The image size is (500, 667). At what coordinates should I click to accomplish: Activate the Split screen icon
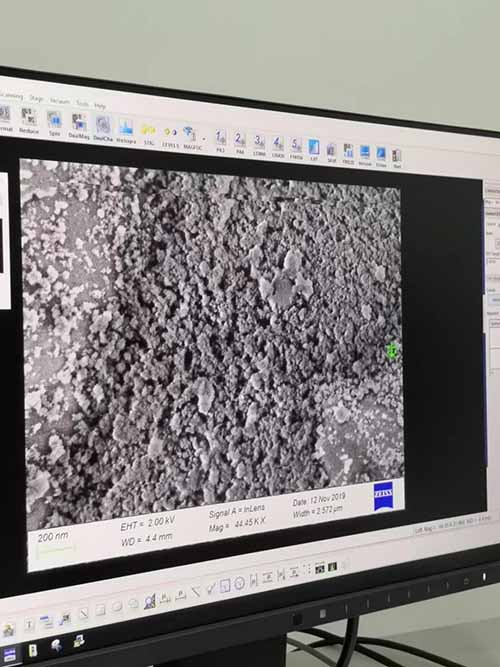click(x=54, y=120)
